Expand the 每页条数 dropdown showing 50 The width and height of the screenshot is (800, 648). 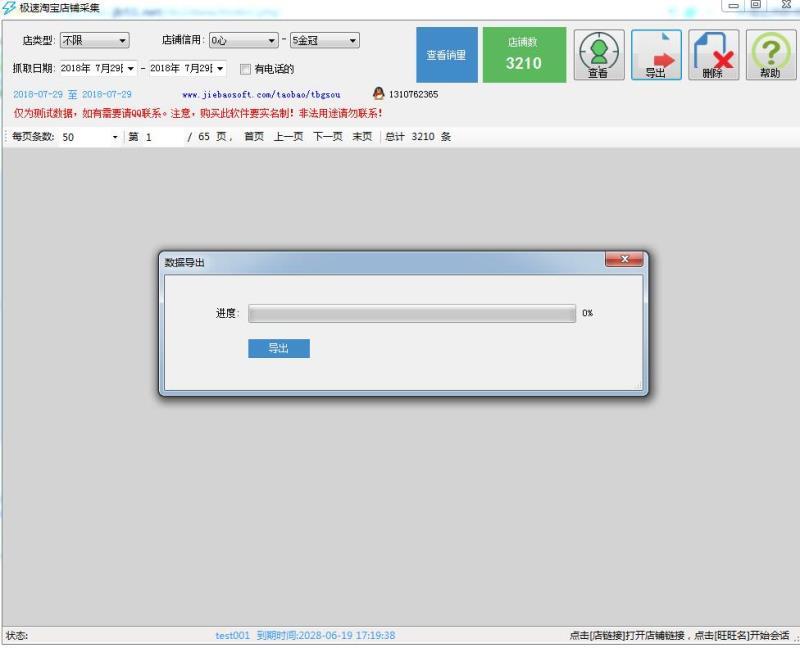[x=90, y=137]
